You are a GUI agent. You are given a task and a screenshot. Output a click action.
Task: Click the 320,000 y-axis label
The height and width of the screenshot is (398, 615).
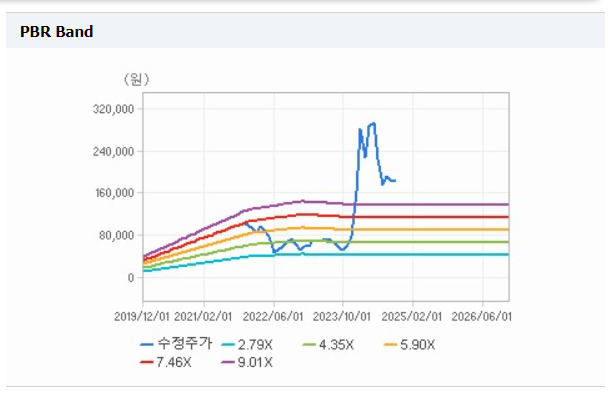pyautogui.click(x=113, y=109)
